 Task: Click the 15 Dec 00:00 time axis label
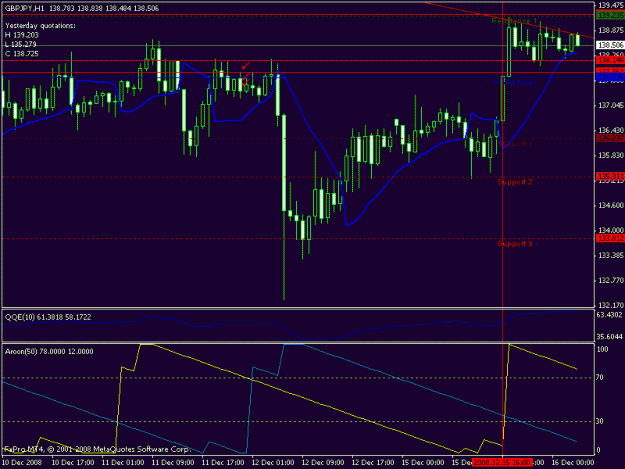(423, 463)
